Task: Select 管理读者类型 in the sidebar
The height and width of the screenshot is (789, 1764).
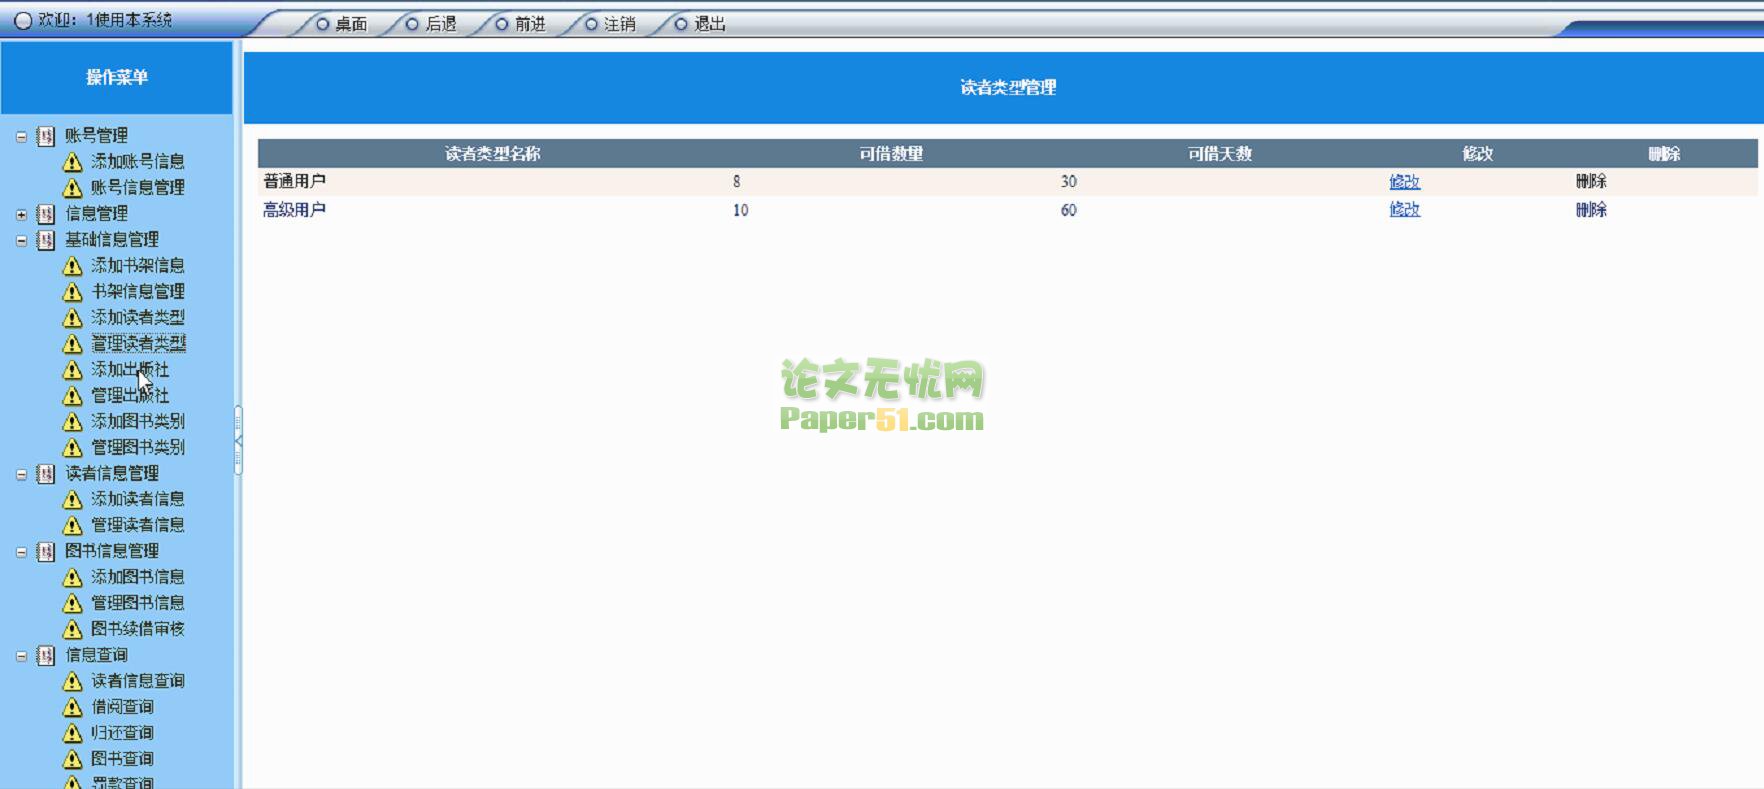Action: pos(138,343)
